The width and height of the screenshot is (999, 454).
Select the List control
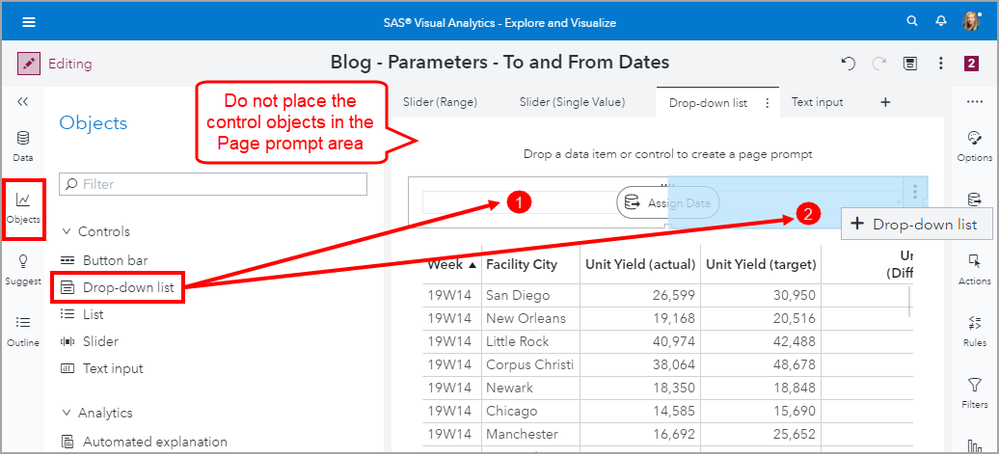coord(82,315)
